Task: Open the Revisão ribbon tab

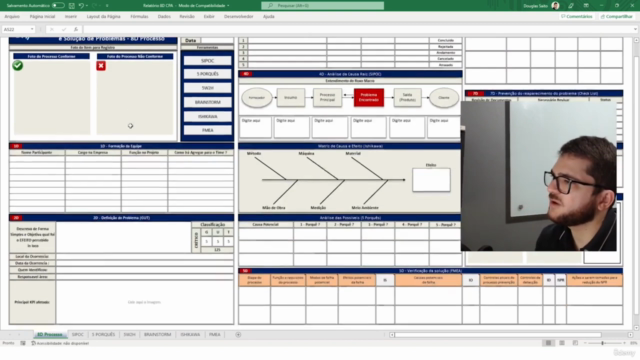Action: [187, 17]
